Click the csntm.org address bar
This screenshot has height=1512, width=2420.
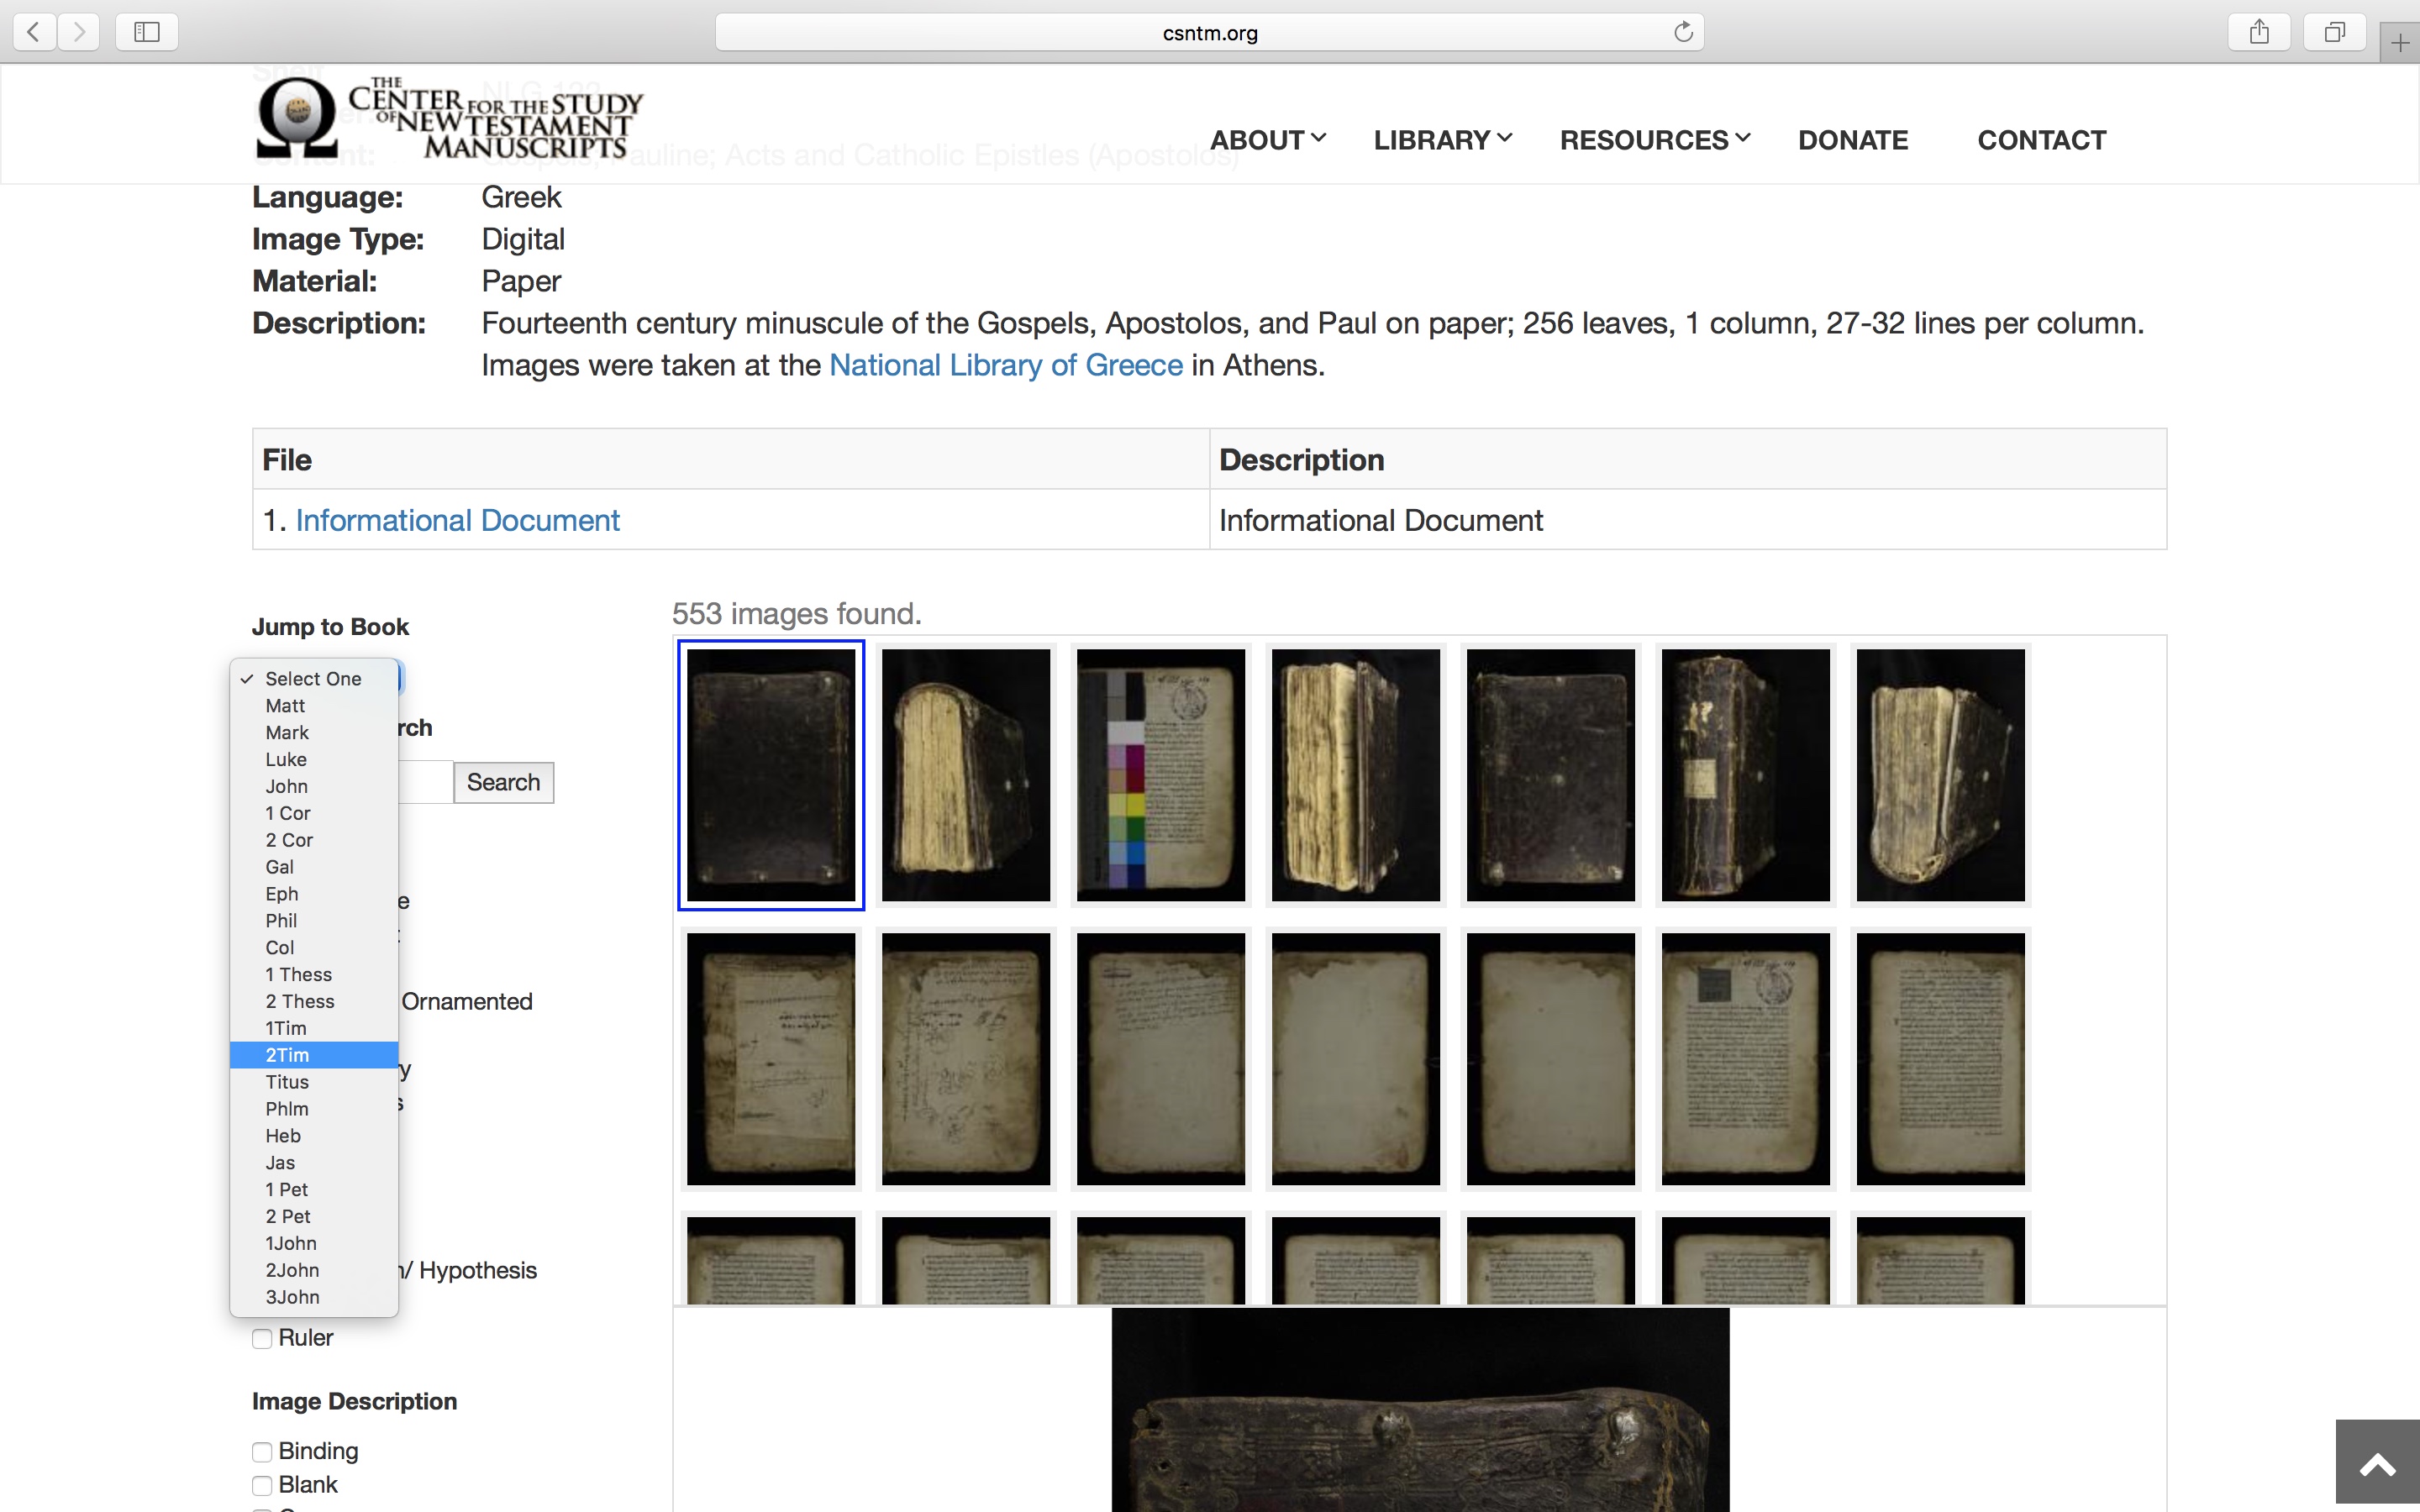tap(1210, 32)
